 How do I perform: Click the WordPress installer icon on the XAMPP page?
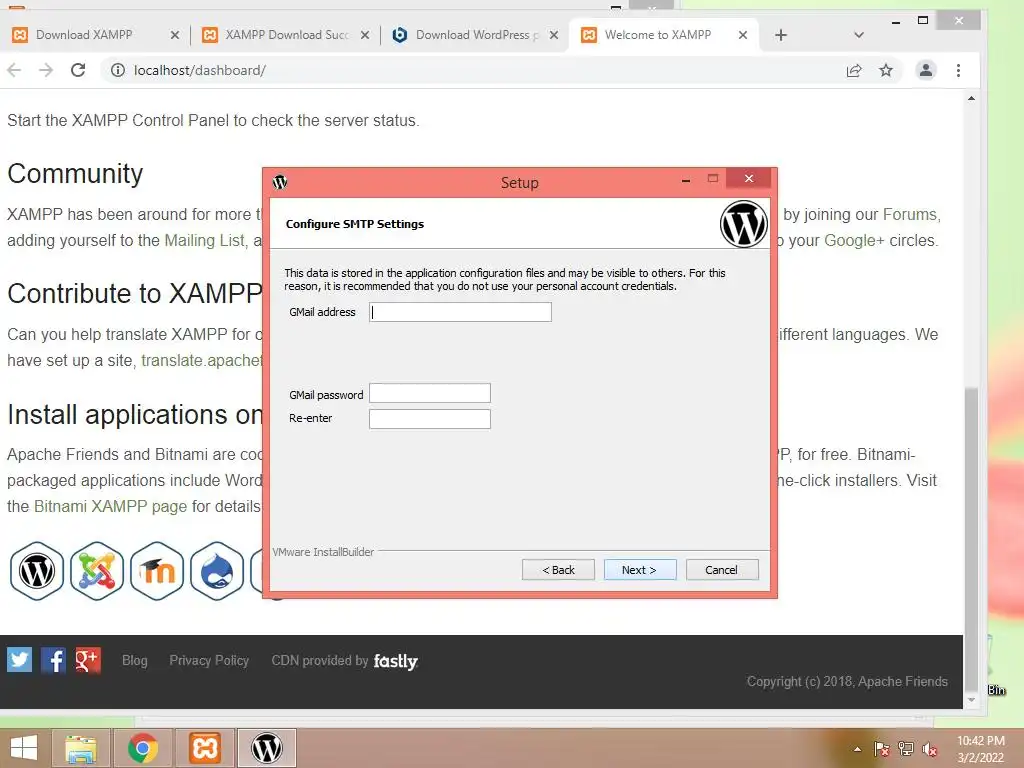click(37, 571)
